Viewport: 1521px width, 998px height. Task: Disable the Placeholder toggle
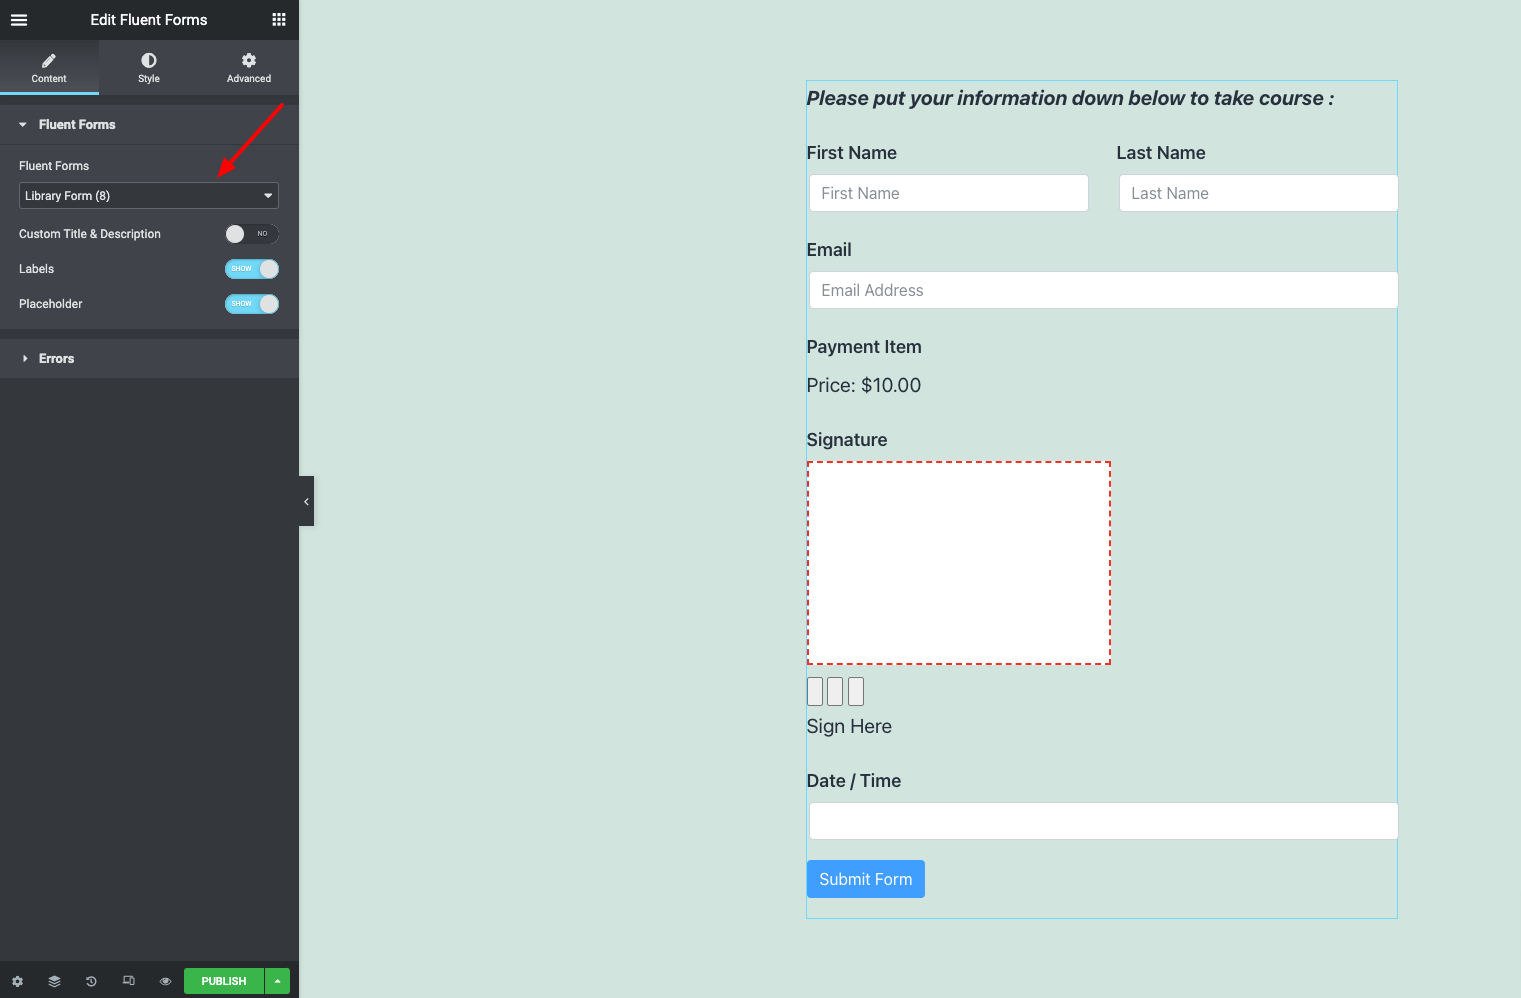tap(251, 304)
